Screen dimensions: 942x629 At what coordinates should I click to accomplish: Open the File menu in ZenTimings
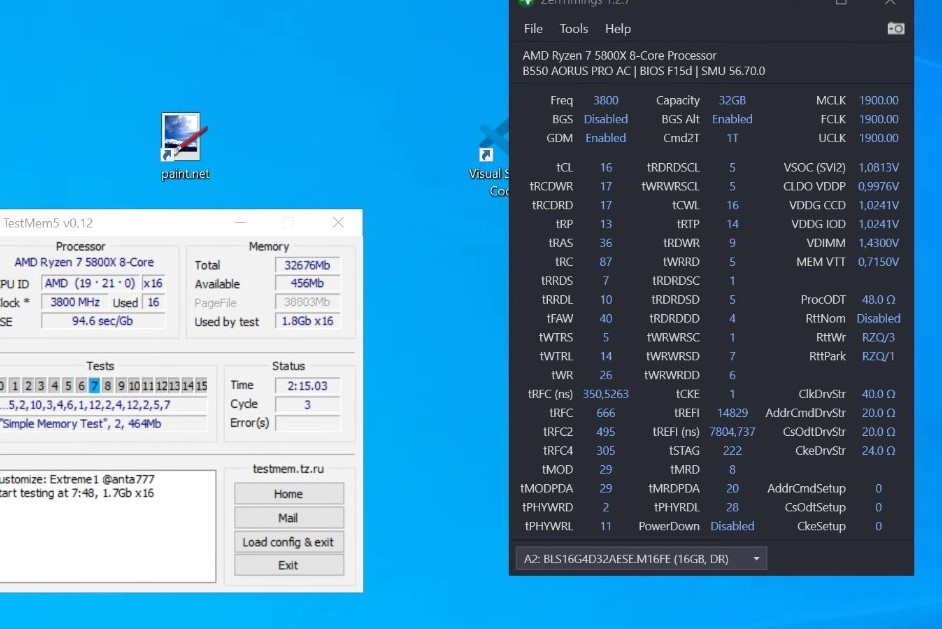(532, 29)
